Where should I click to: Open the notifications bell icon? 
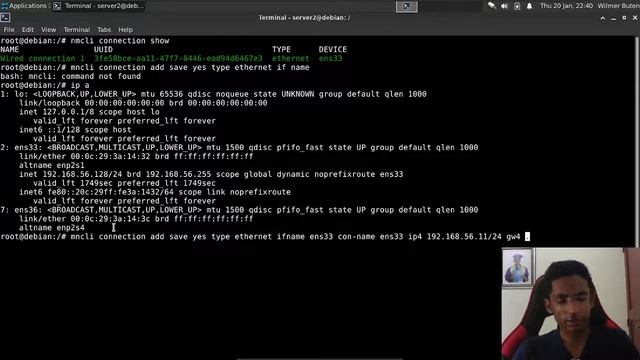coord(529,6)
